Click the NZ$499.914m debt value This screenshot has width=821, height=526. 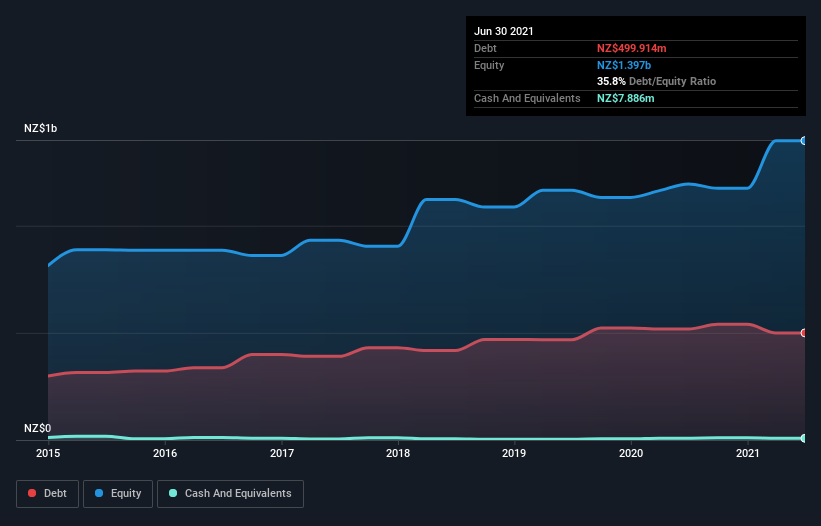point(631,48)
